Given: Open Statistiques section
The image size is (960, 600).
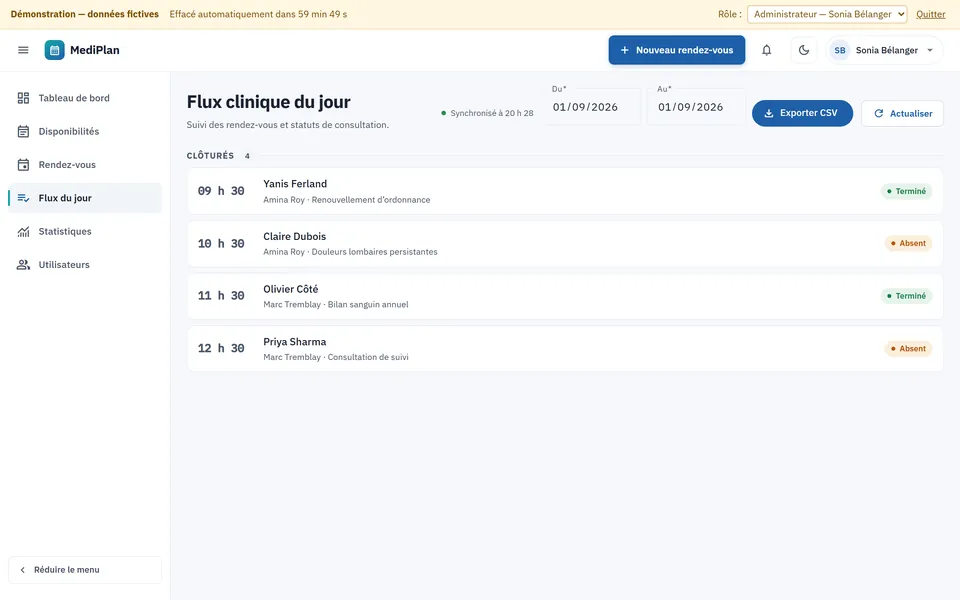Looking at the screenshot, I should click(85, 231).
